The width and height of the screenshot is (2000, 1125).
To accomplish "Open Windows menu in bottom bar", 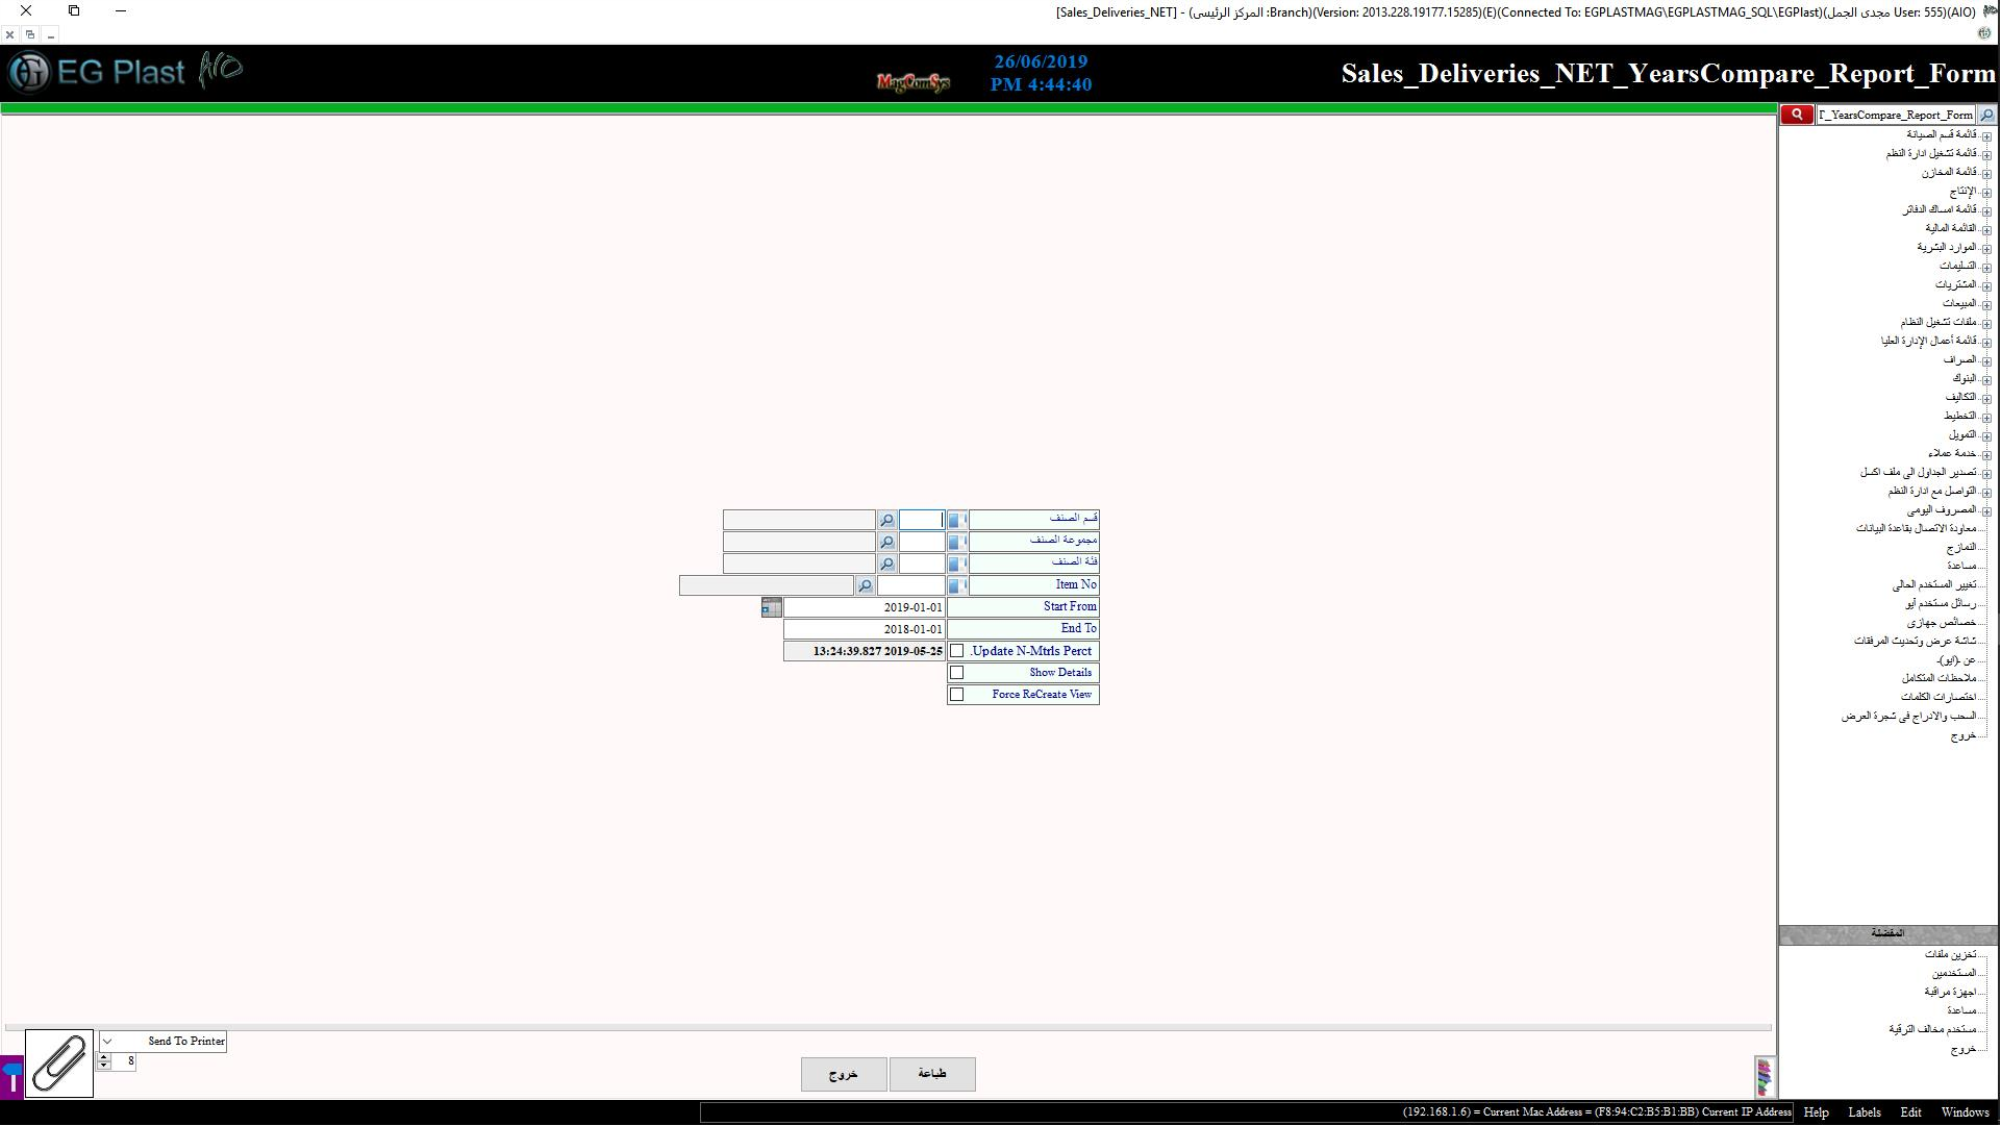I will pos(1965,1112).
